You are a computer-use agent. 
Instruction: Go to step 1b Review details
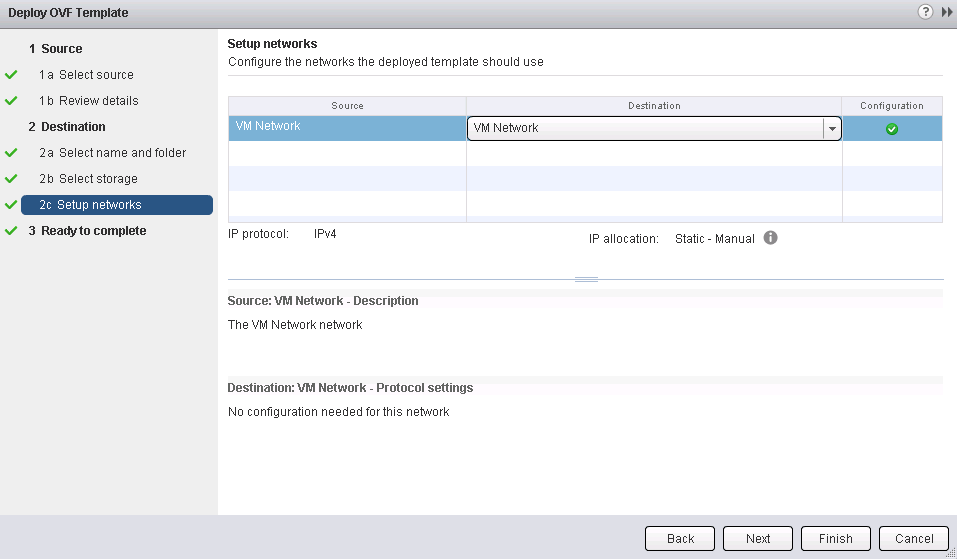(x=98, y=101)
